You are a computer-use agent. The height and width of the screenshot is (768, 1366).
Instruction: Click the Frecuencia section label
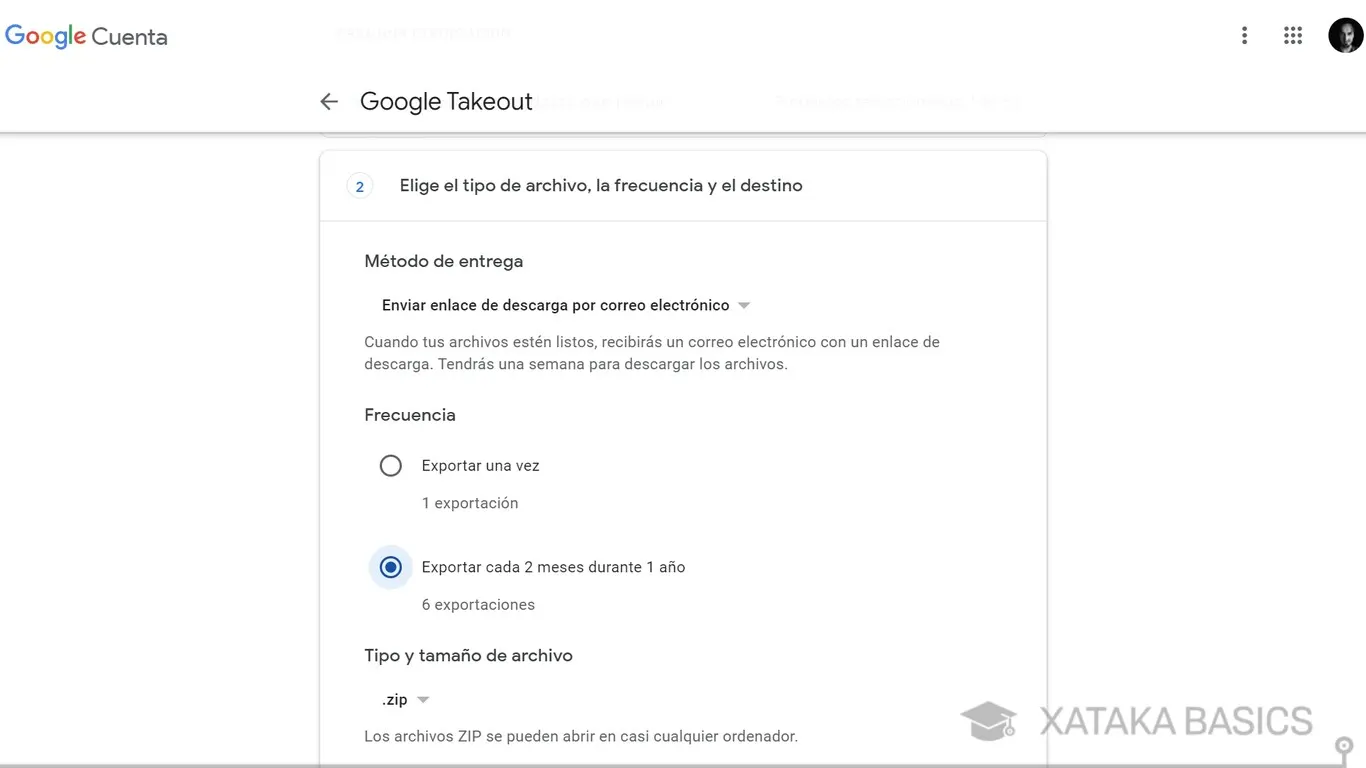410,415
